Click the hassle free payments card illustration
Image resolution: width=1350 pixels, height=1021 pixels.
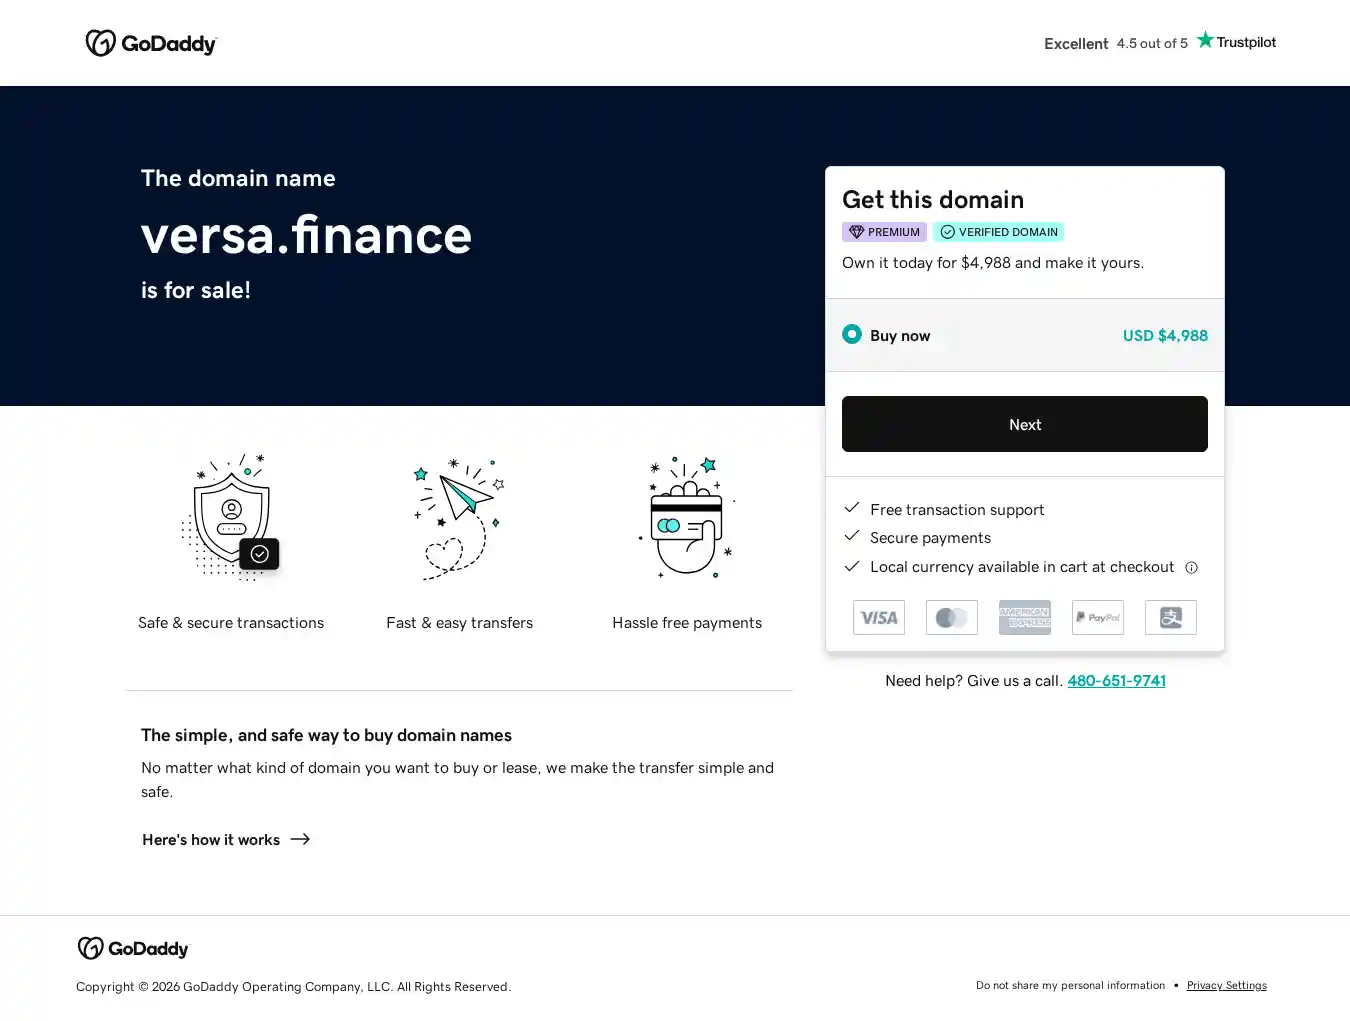point(687,518)
